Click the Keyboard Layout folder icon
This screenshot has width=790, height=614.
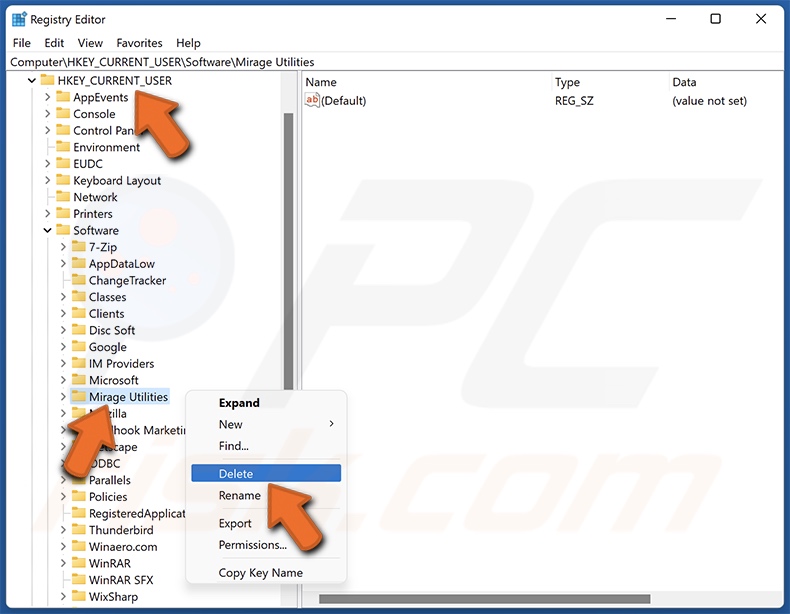pyautogui.click(x=63, y=180)
